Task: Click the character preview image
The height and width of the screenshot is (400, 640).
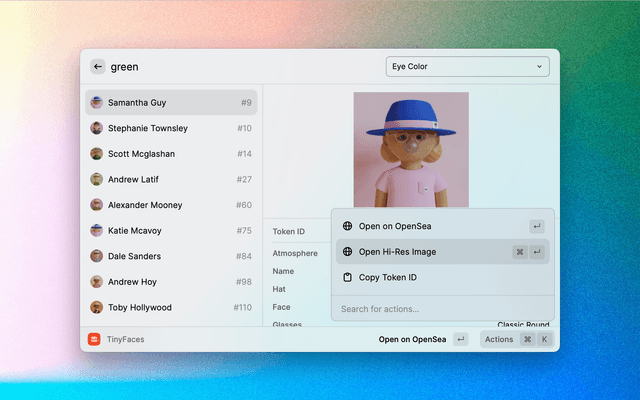Action: (x=410, y=149)
